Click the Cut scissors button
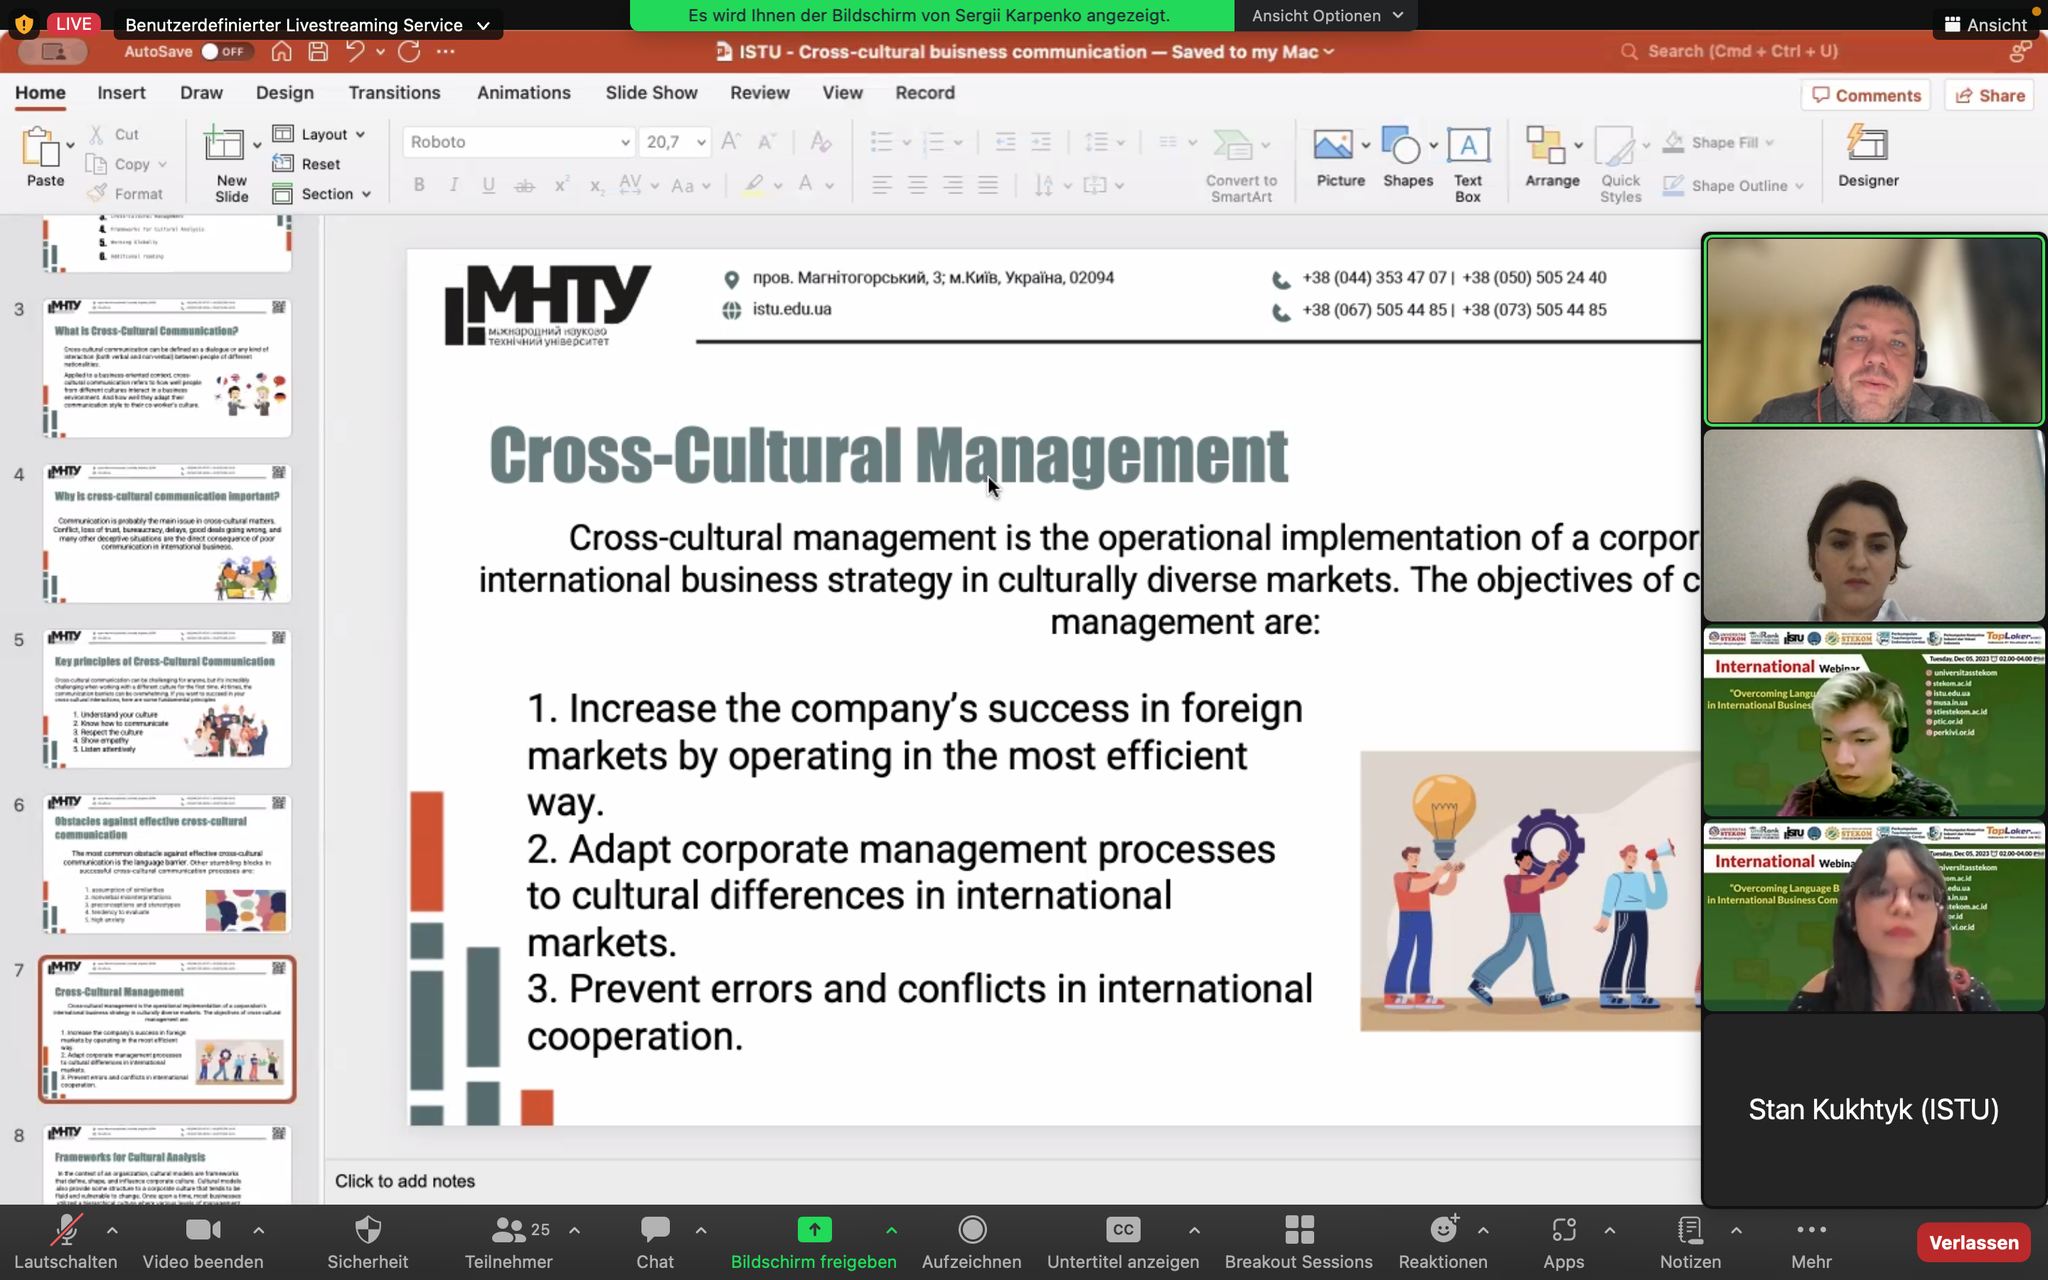This screenshot has height=1280, width=2048. pyautogui.click(x=114, y=134)
